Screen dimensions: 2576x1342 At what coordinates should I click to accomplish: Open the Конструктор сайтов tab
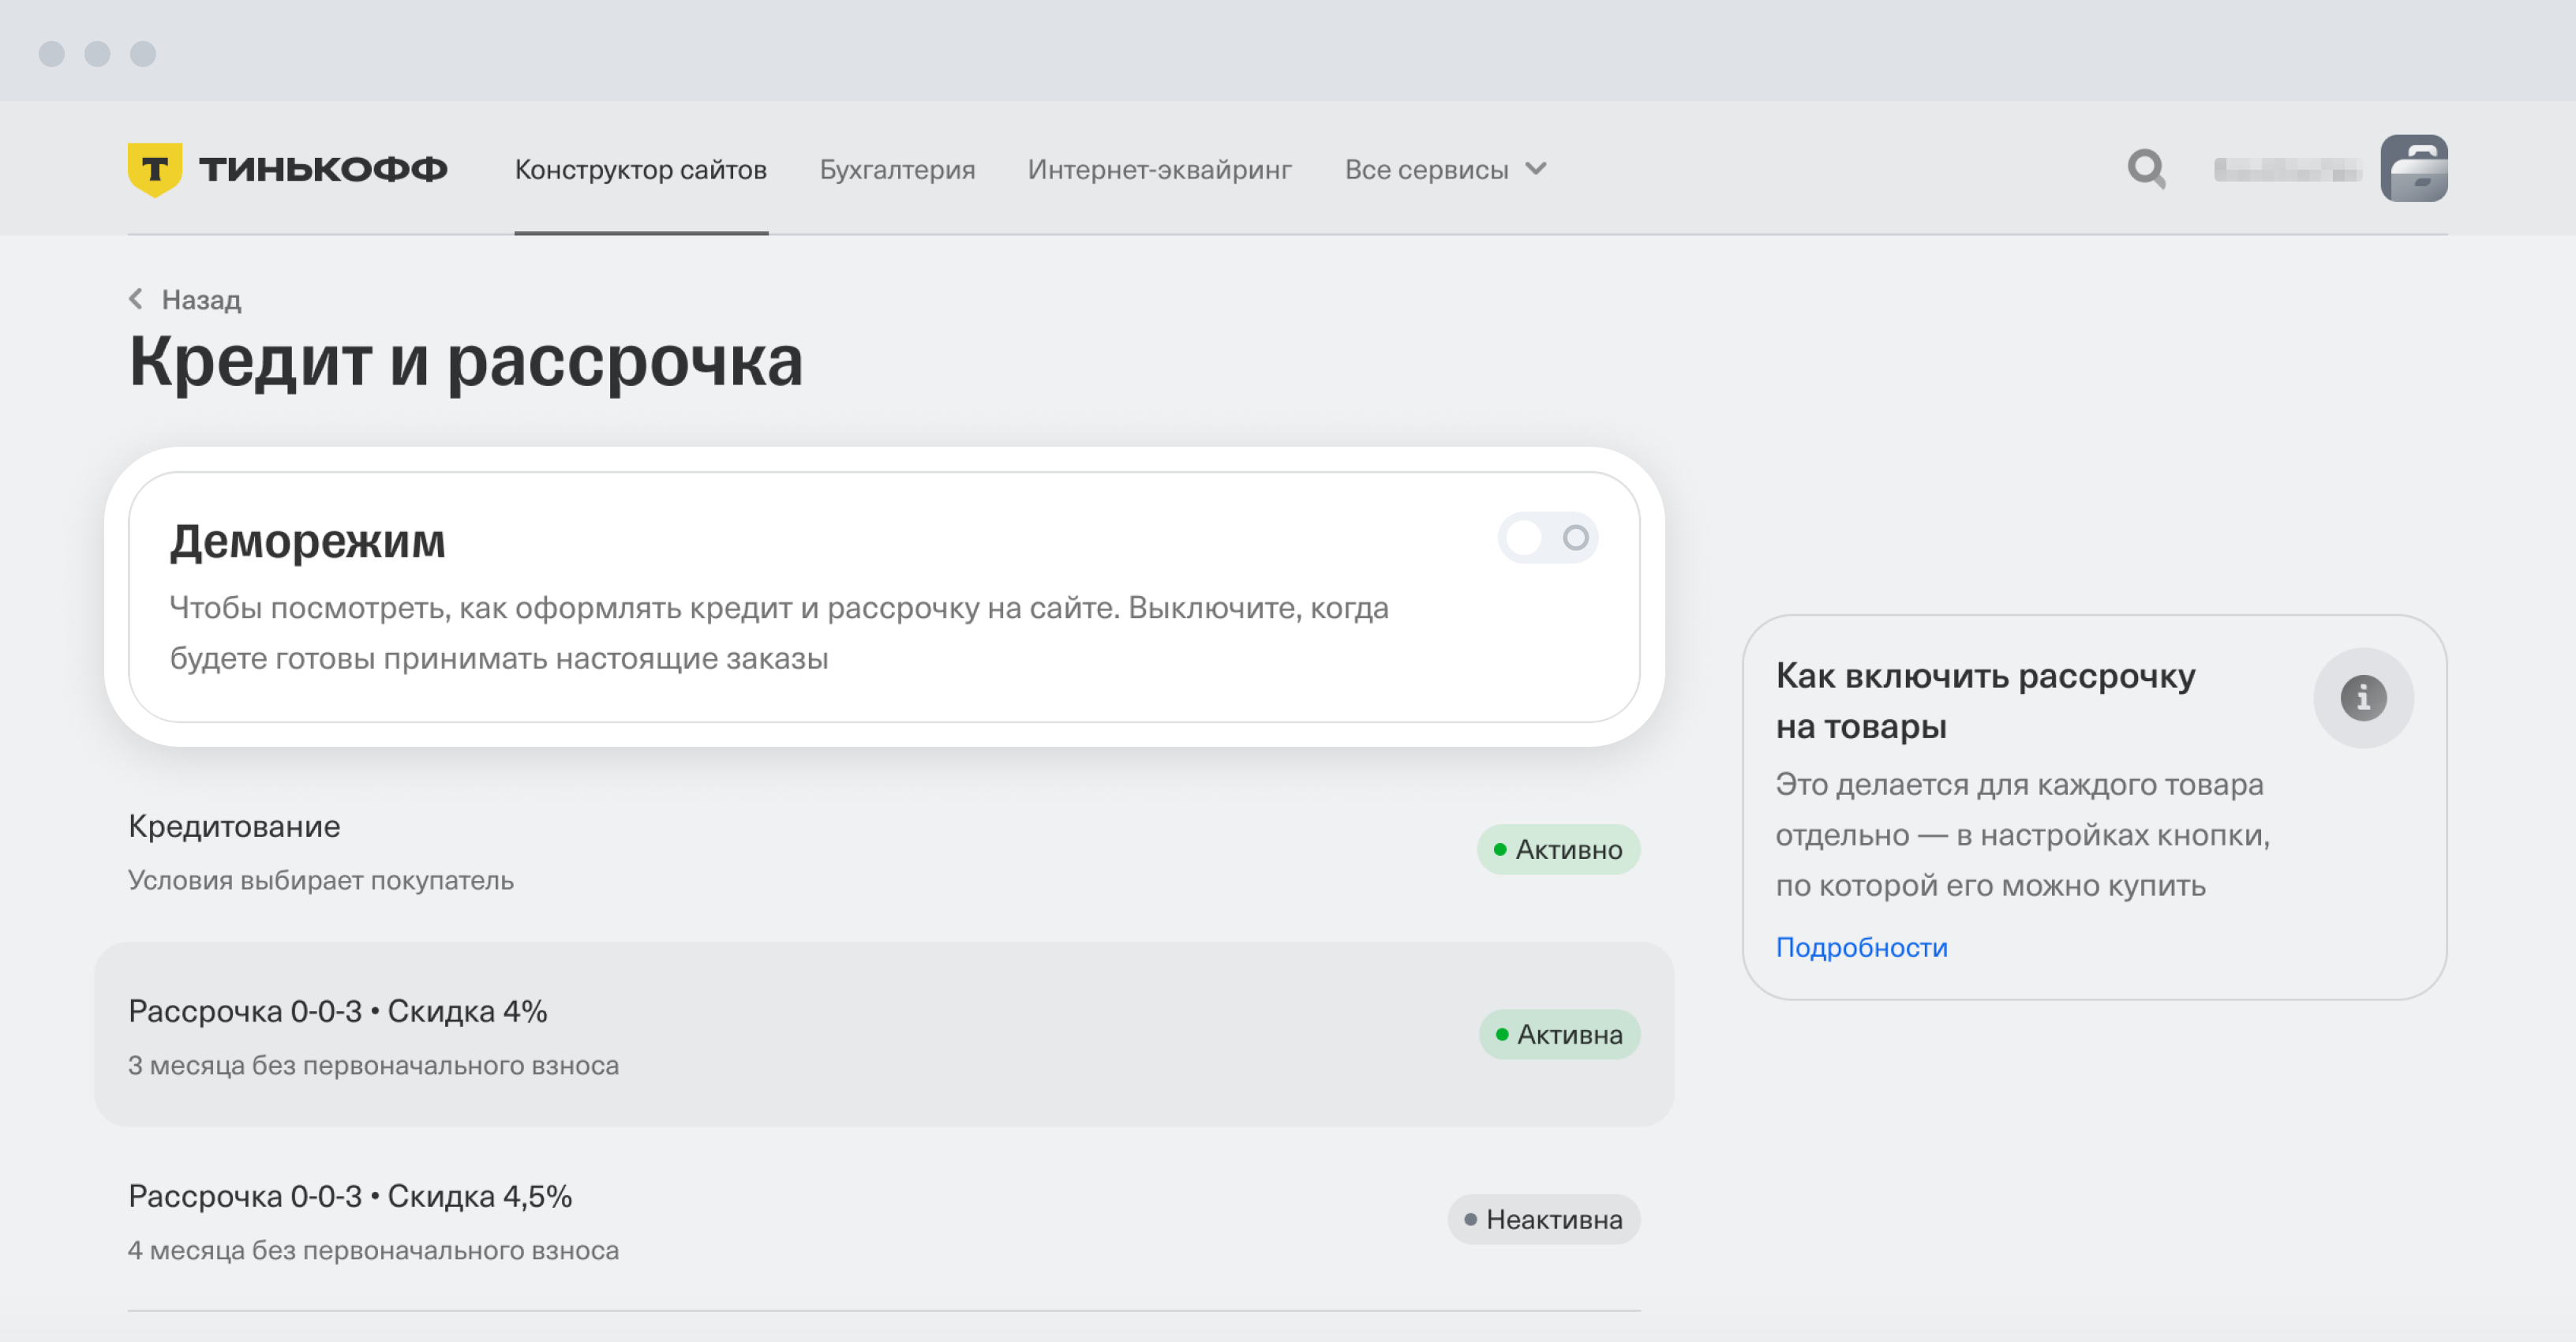[640, 170]
